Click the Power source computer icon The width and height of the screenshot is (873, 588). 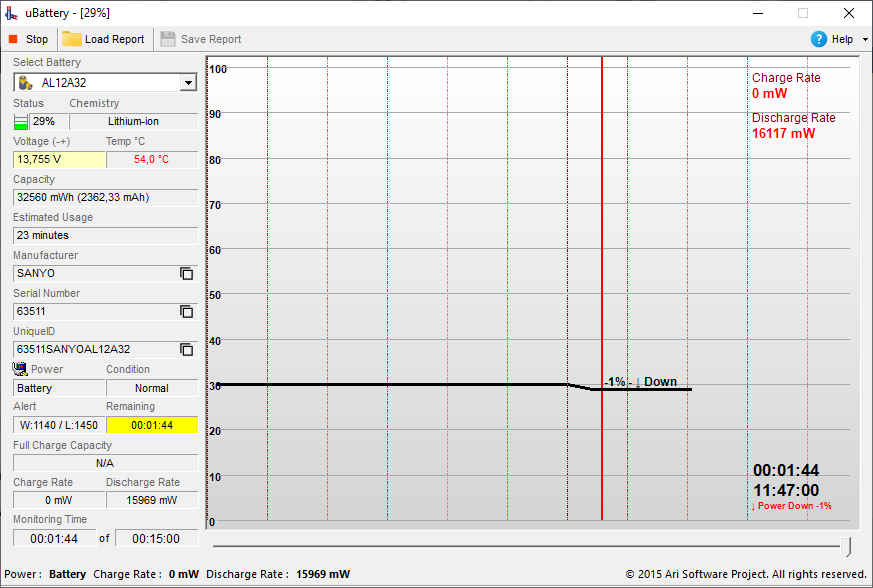pyautogui.click(x=20, y=369)
